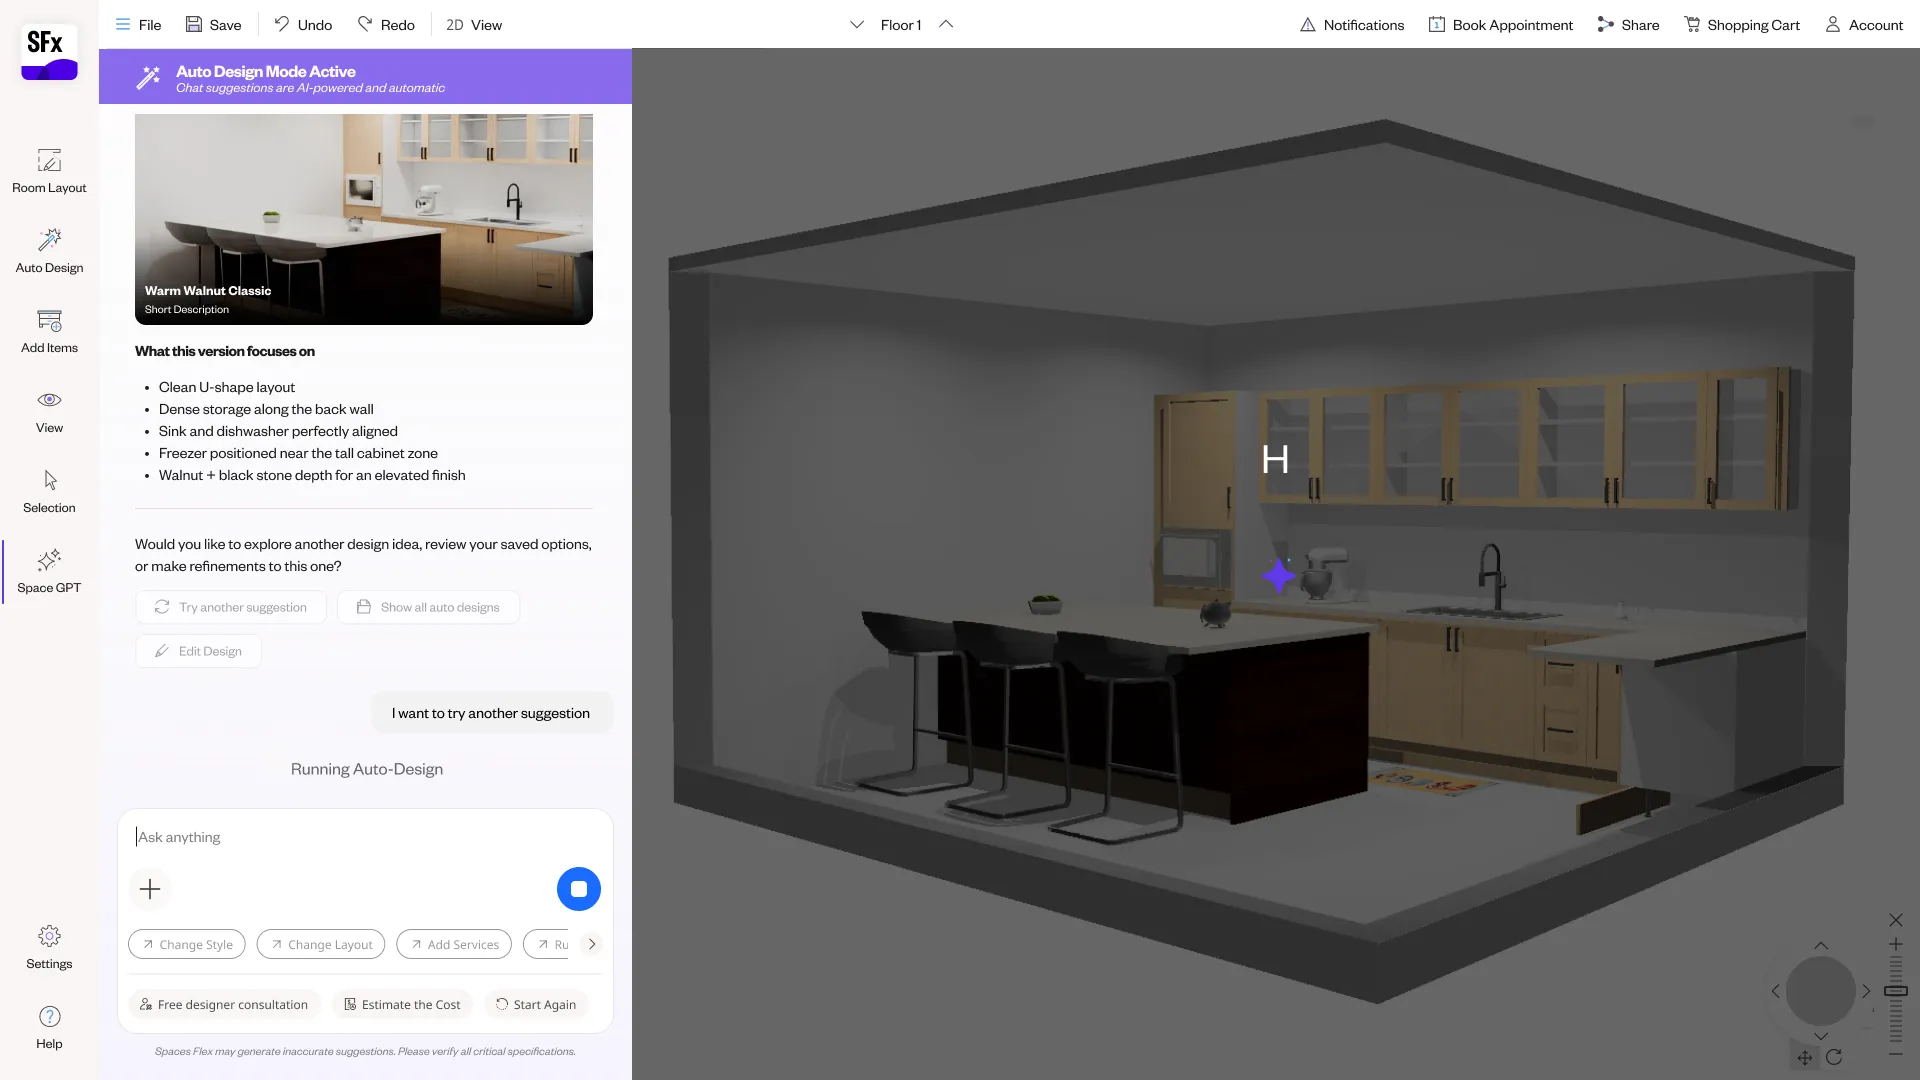Rotate the camera up with arrow

[x=1821, y=946]
